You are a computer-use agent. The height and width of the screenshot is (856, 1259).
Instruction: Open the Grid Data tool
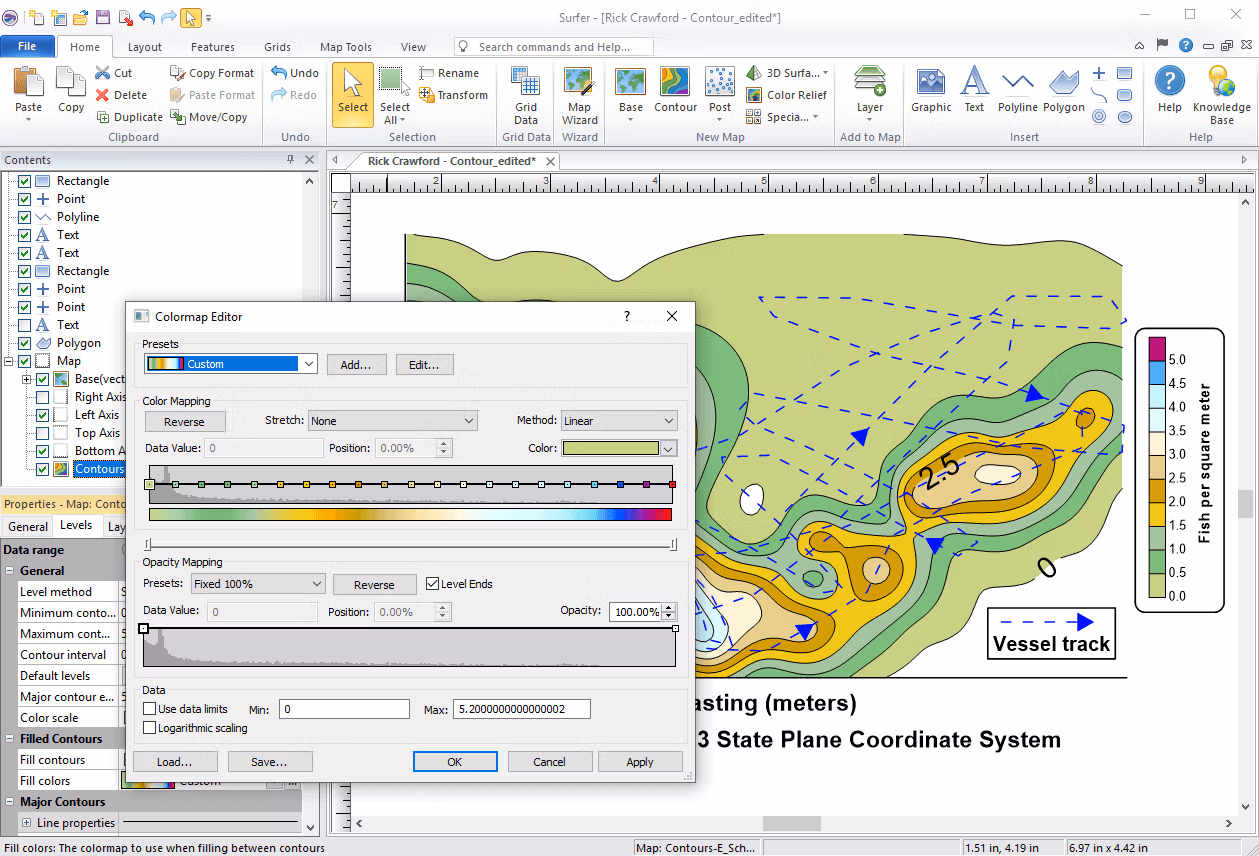526,96
